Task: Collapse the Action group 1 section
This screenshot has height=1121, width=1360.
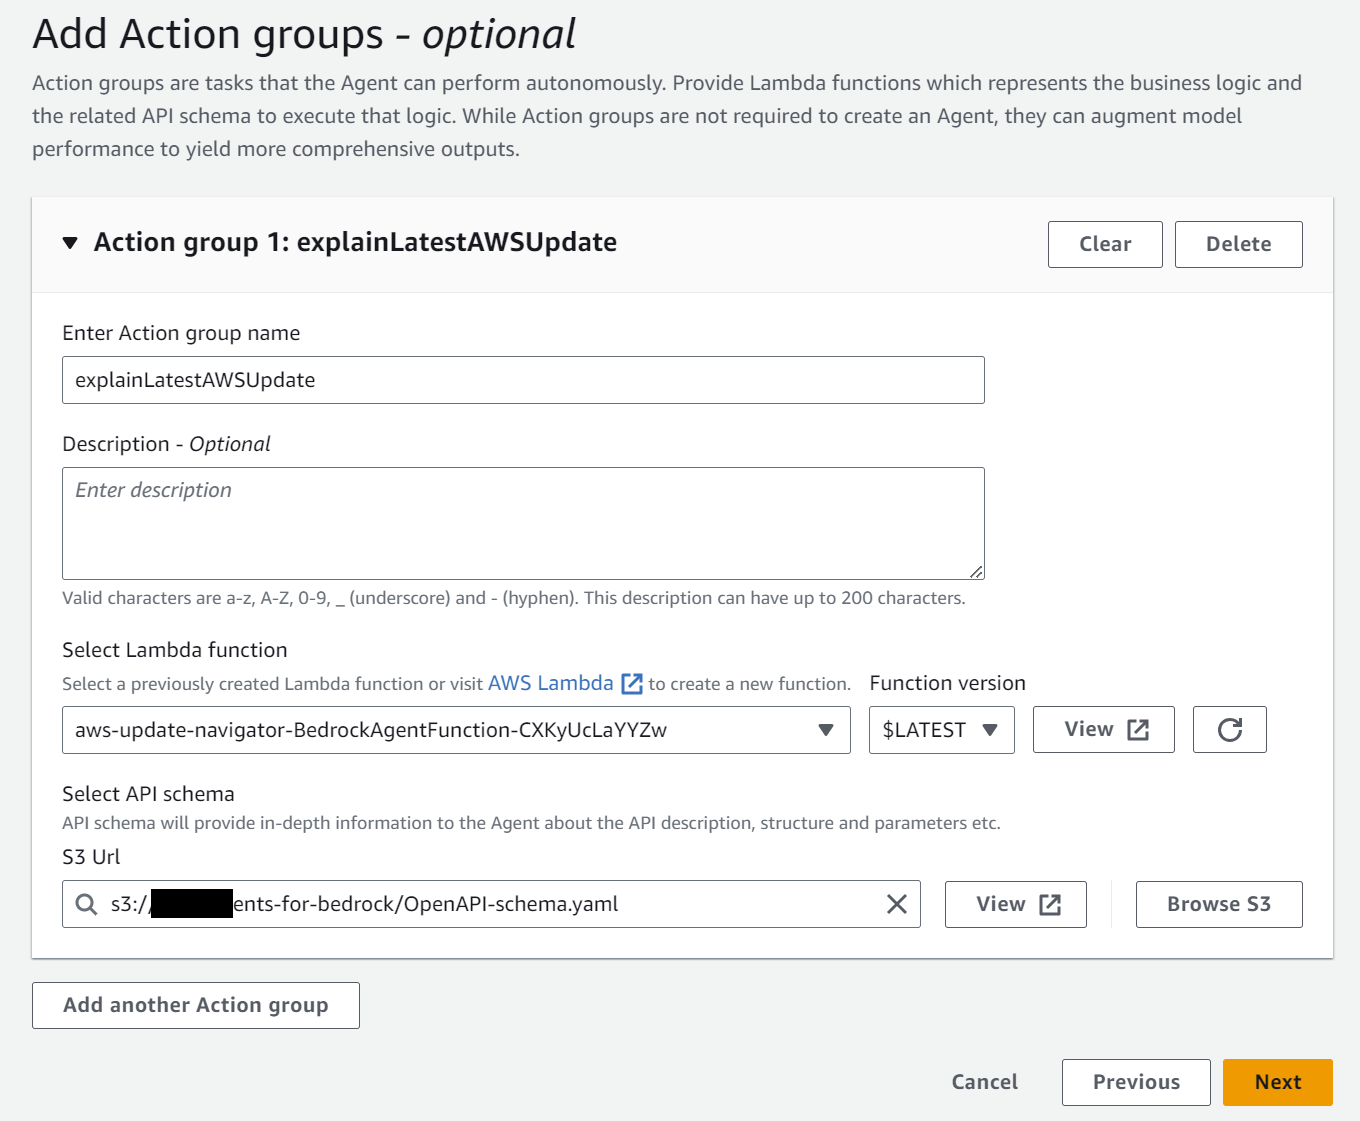Action: (x=69, y=241)
